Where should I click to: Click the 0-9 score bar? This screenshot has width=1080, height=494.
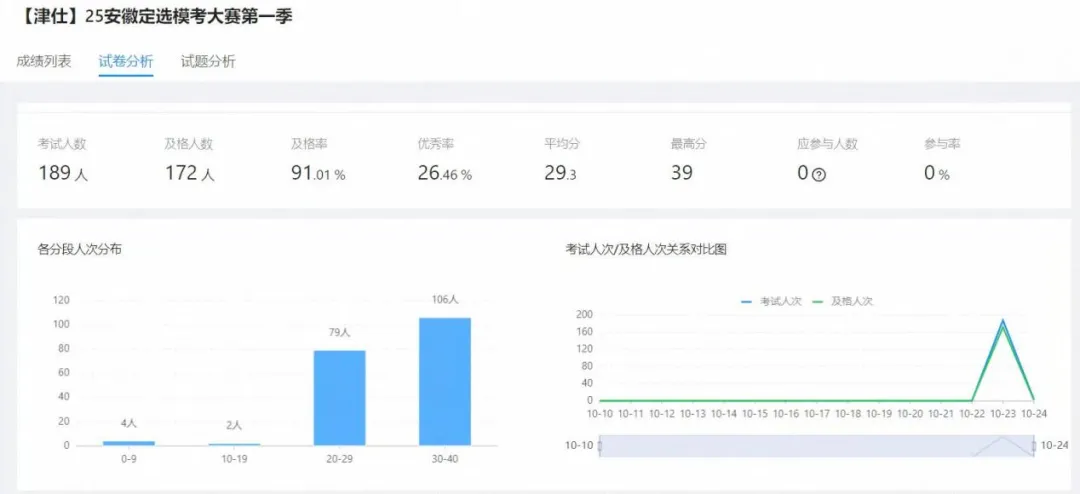click(x=129, y=443)
